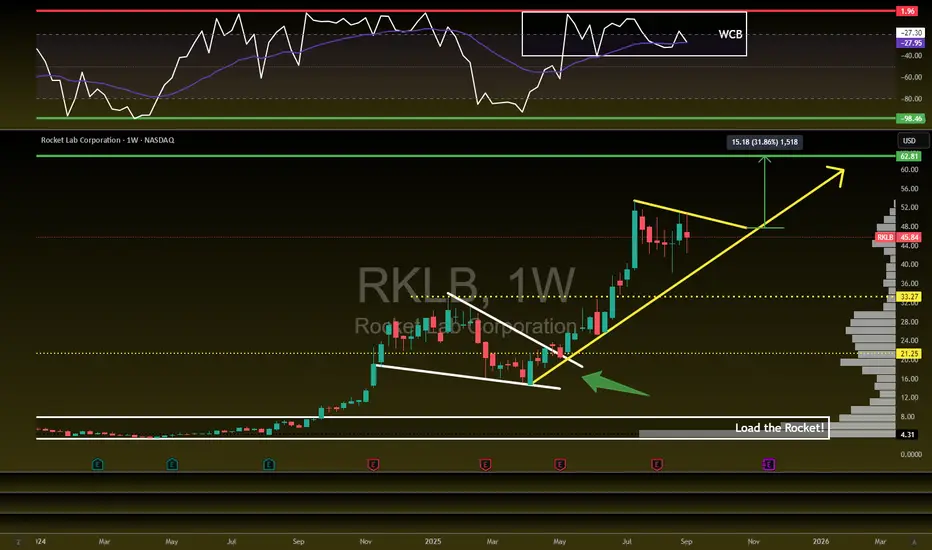Click the Nov label just before 2026
Screen dimensions: 932x550
753,542
